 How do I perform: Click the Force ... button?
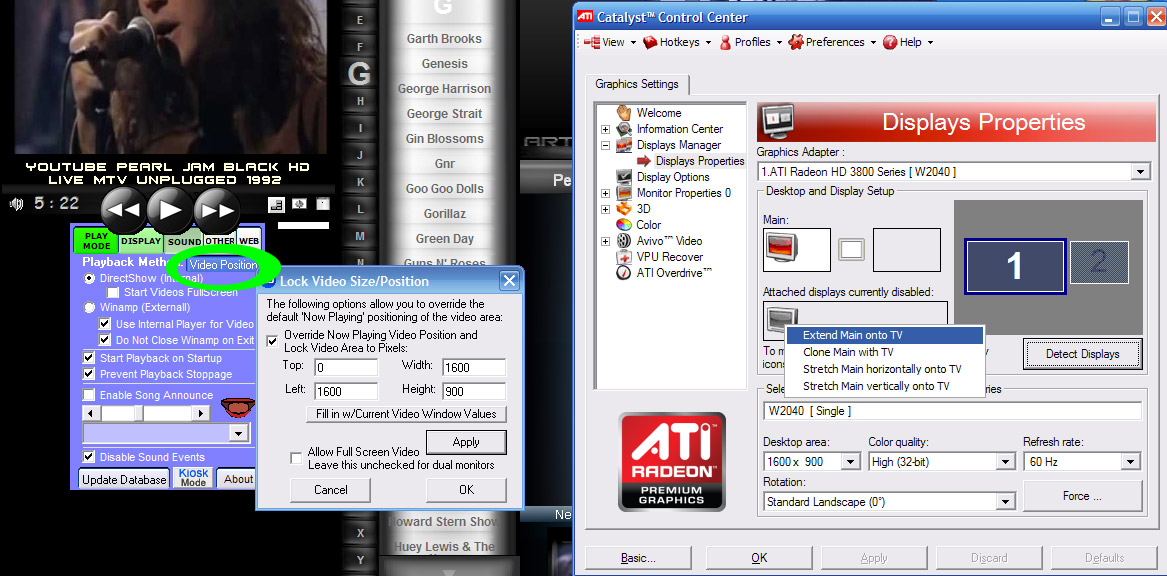1082,496
